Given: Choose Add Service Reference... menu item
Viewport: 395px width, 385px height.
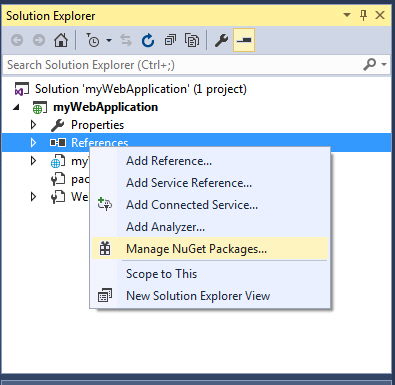Looking at the screenshot, I should (x=210, y=183).
